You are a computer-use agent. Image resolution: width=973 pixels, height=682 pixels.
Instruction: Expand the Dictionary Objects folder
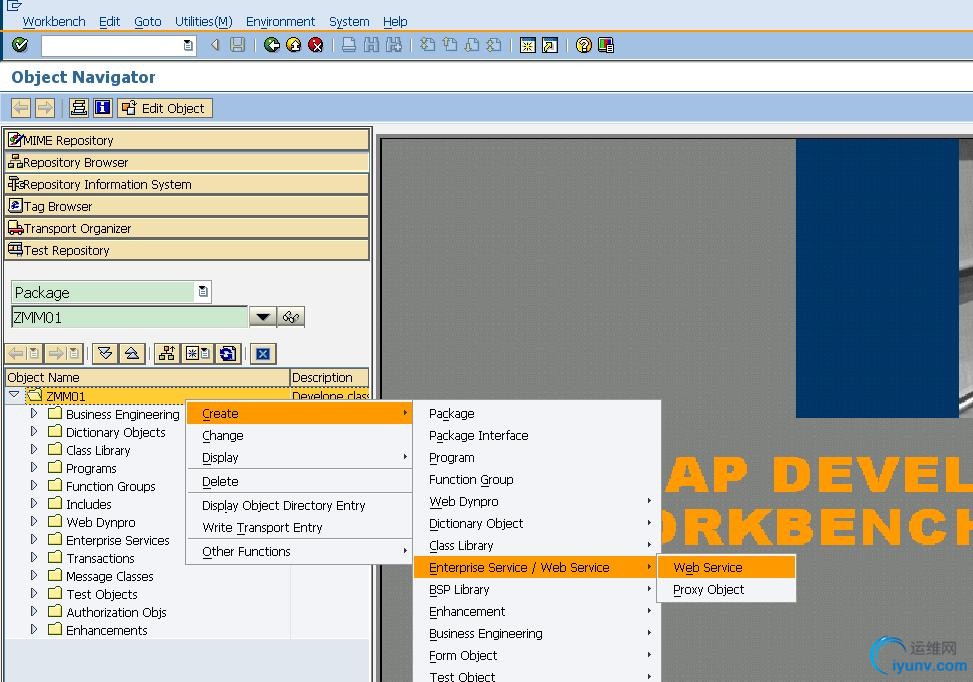(x=34, y=431)
